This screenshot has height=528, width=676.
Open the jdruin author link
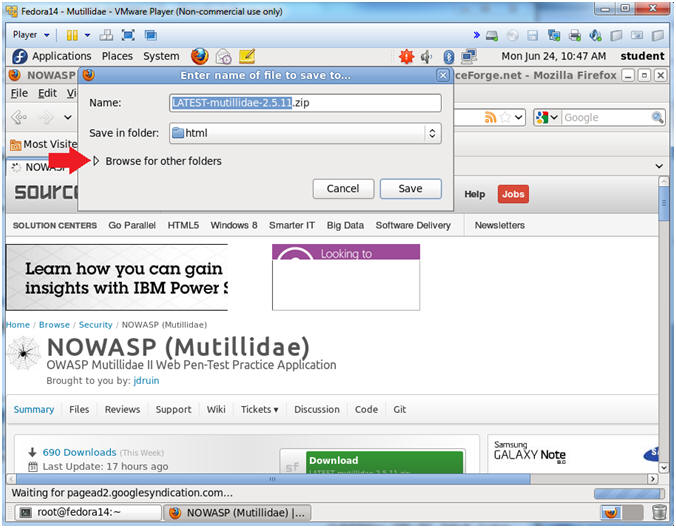click(146, 381)
